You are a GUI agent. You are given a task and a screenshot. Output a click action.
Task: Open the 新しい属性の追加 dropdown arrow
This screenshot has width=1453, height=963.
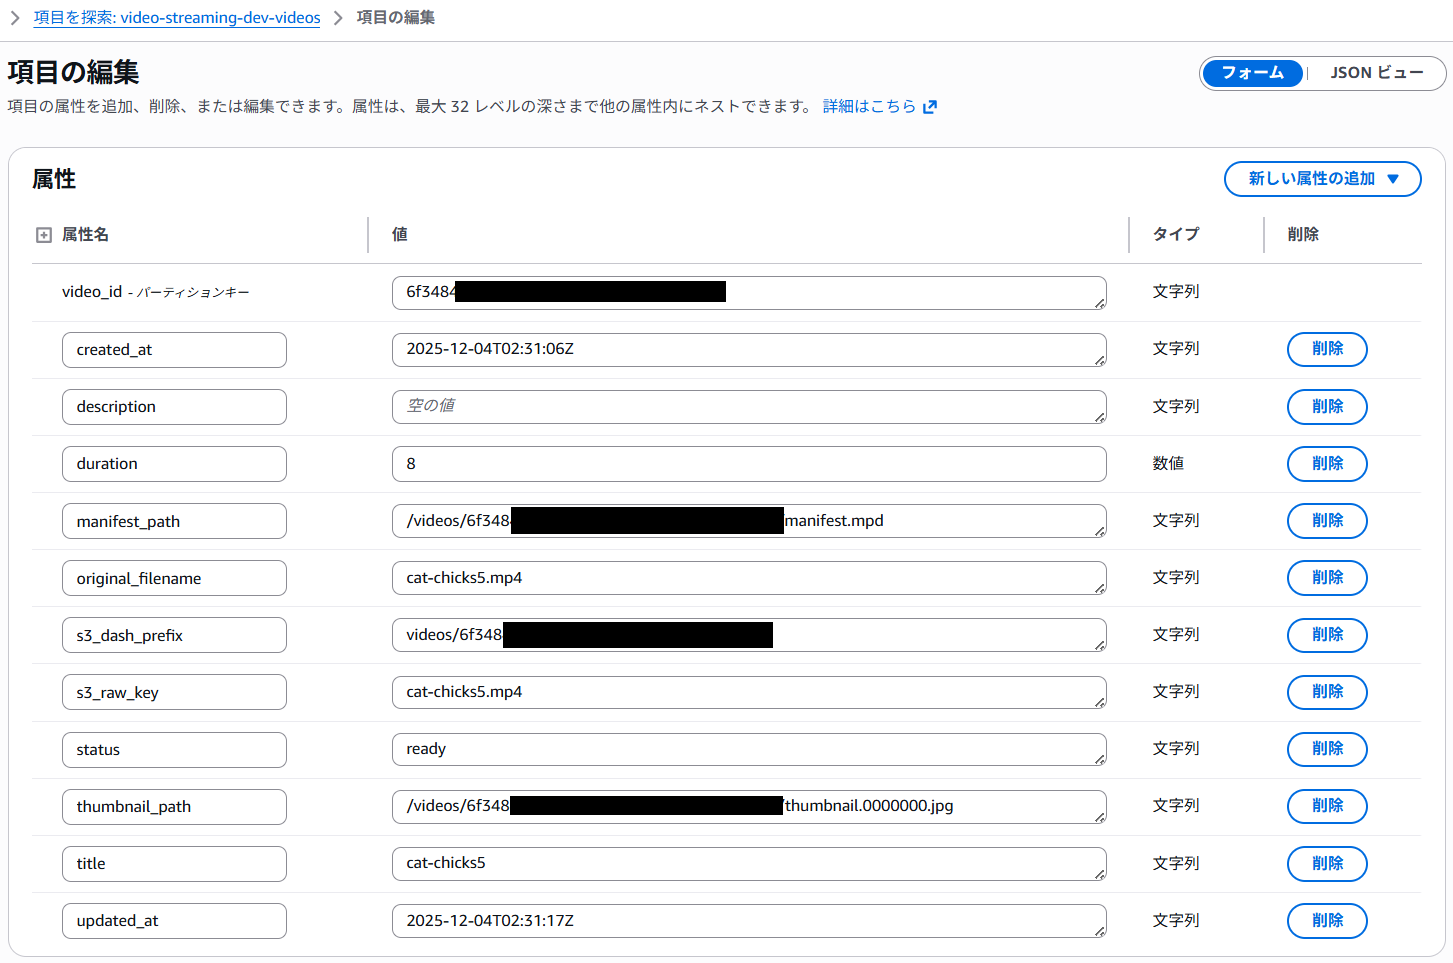(x=1394, y=179)
